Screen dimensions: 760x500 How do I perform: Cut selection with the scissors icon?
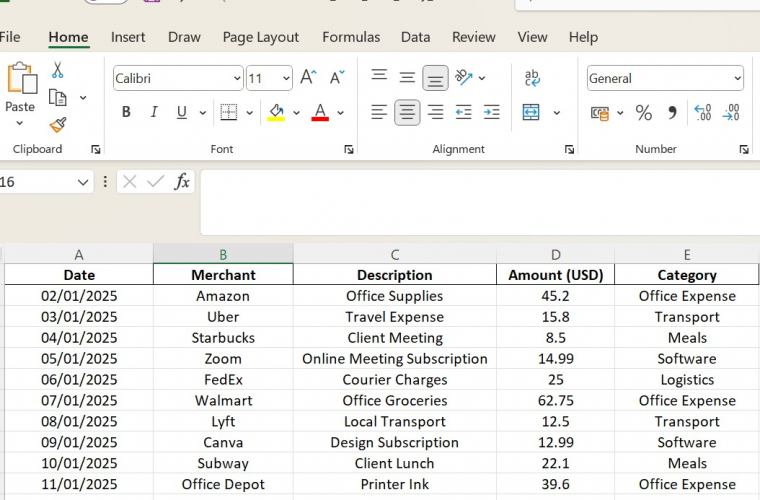[x=58, y=70]
